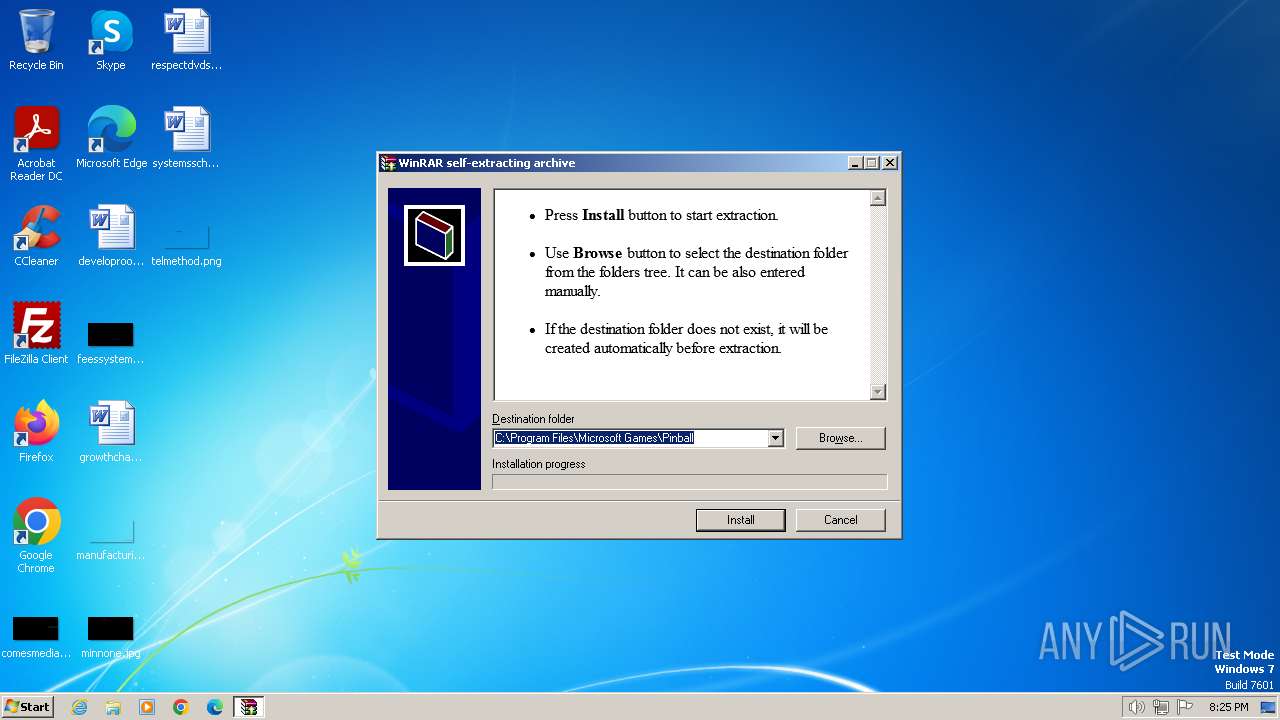This screenshot has height=720, width=1280.
Task: Launch Firefox from the desktop
Action: point(36,432)
